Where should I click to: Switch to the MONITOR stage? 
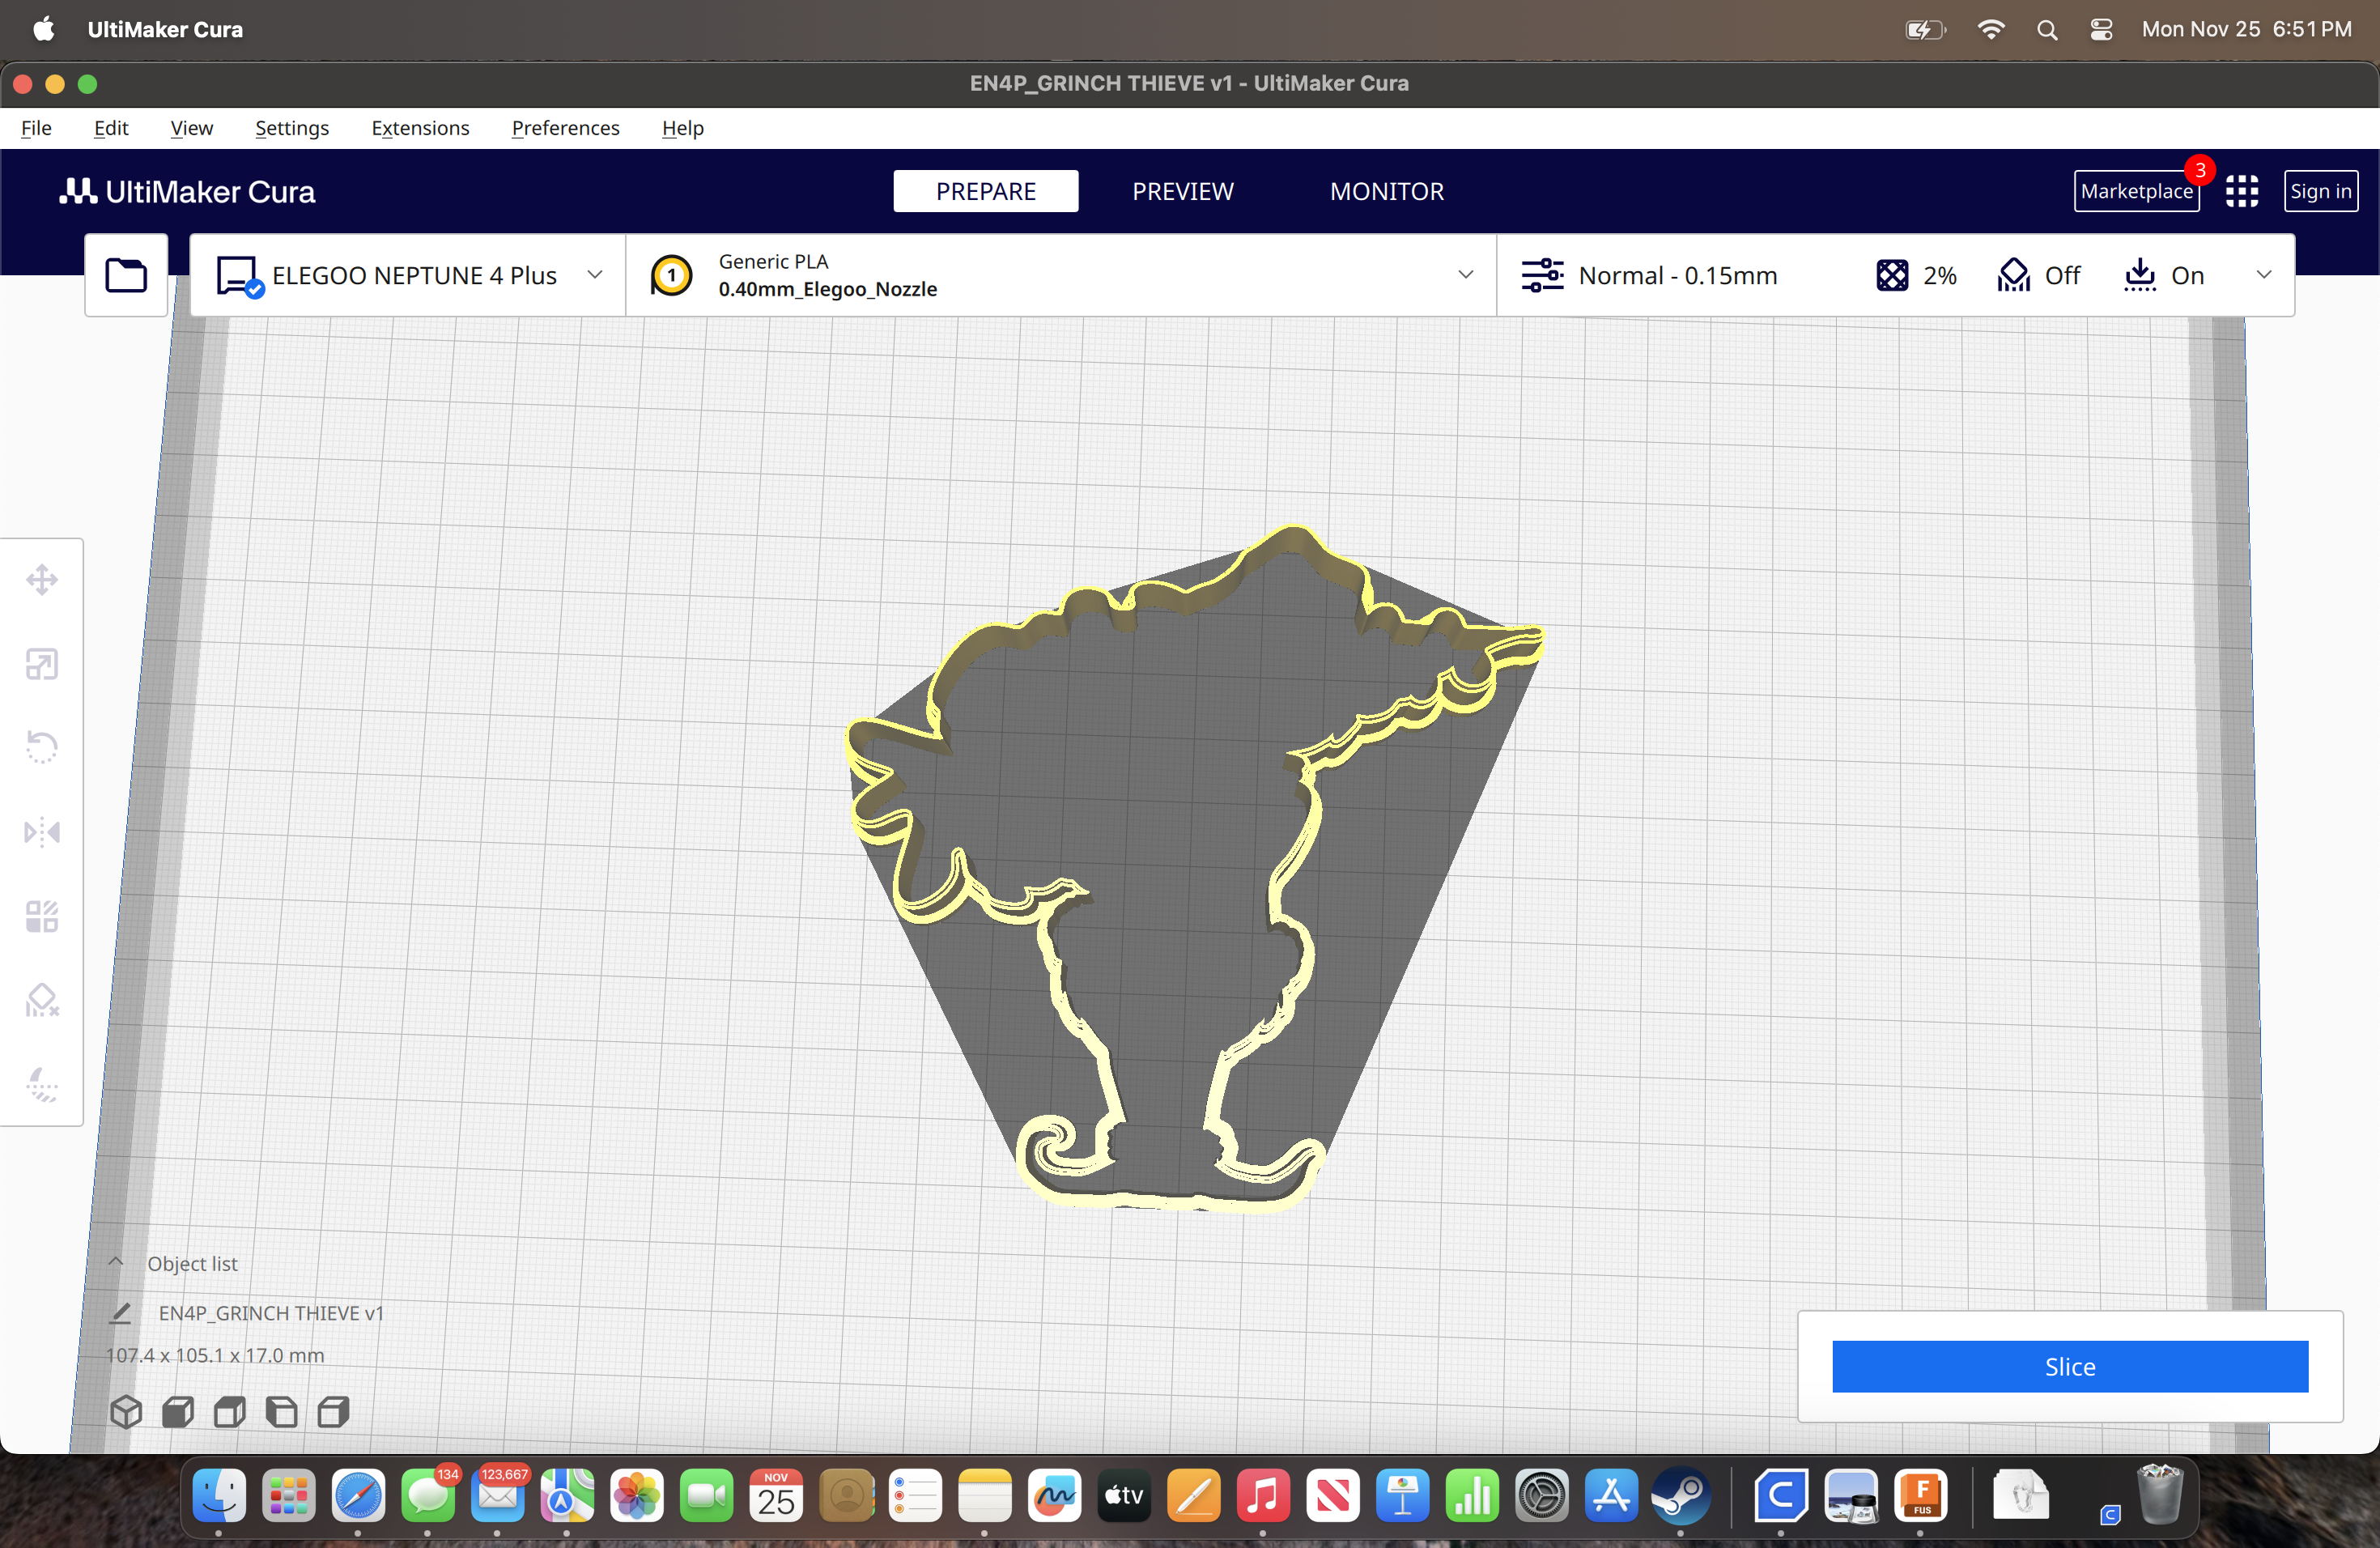point(1387,191)
